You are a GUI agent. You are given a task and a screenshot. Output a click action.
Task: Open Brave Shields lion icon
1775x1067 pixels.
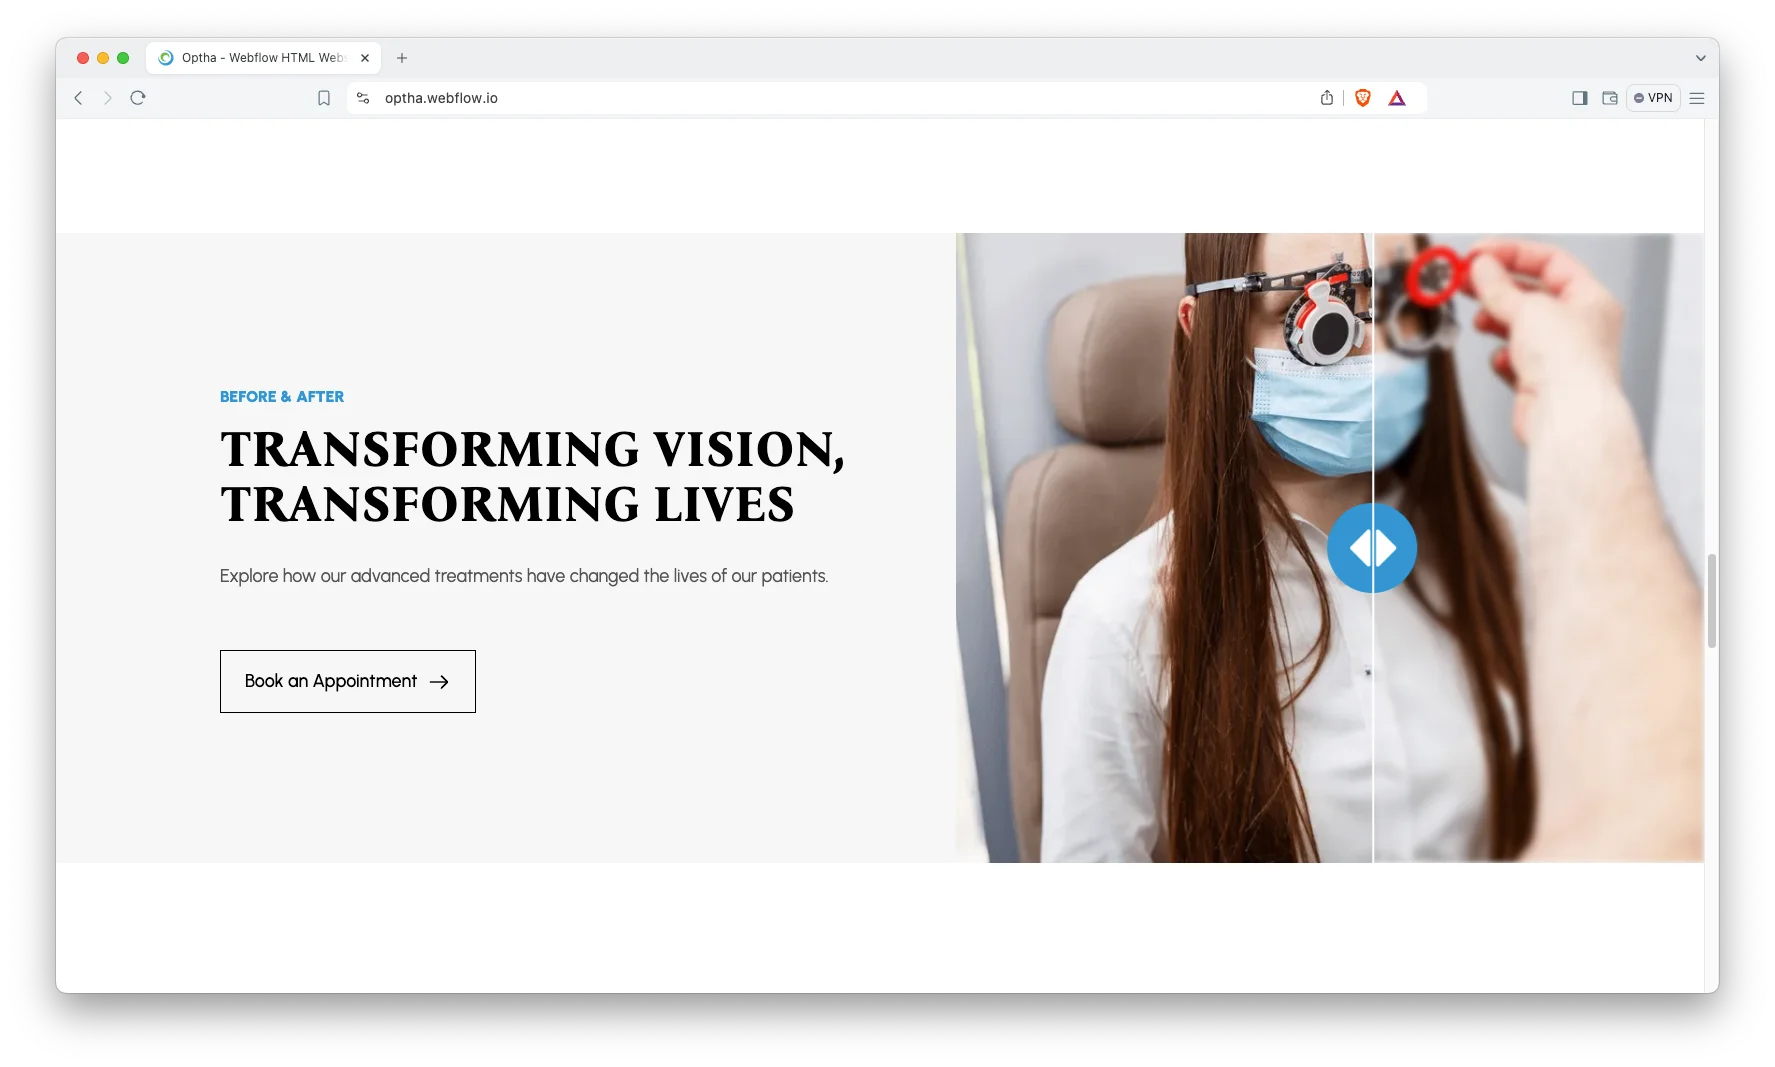[1362, 98]
